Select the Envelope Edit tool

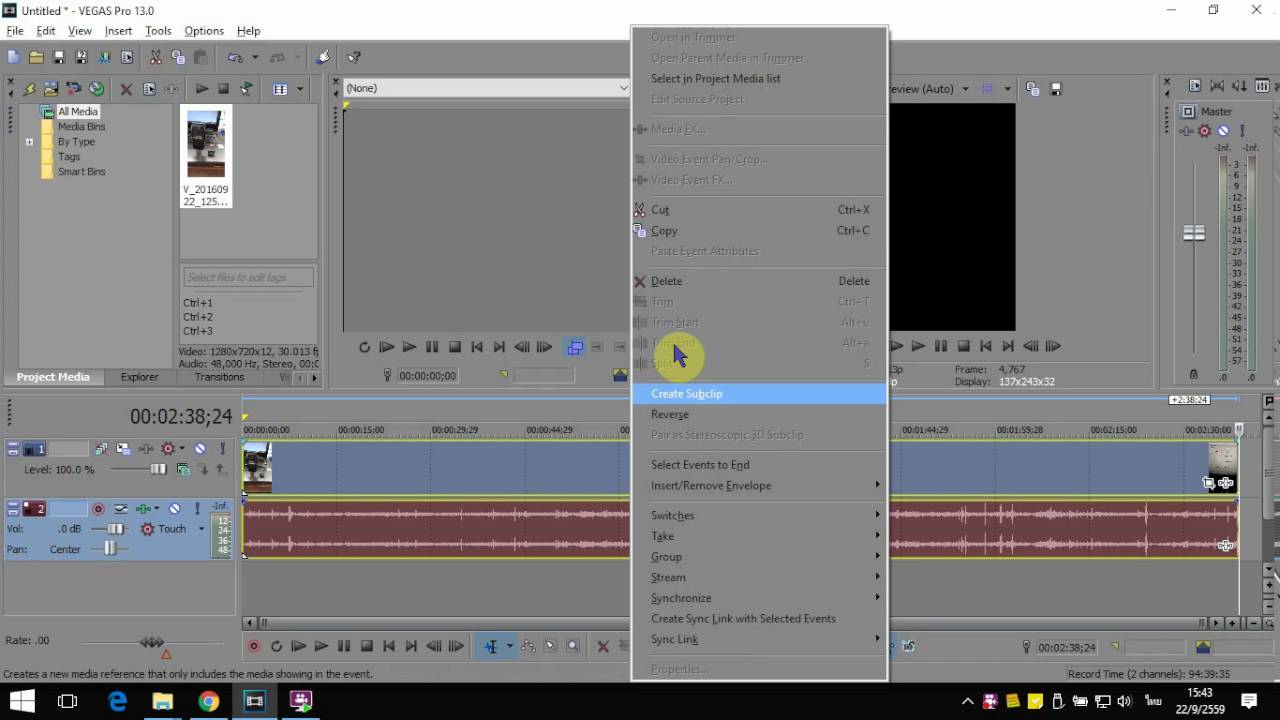point(528,647)
